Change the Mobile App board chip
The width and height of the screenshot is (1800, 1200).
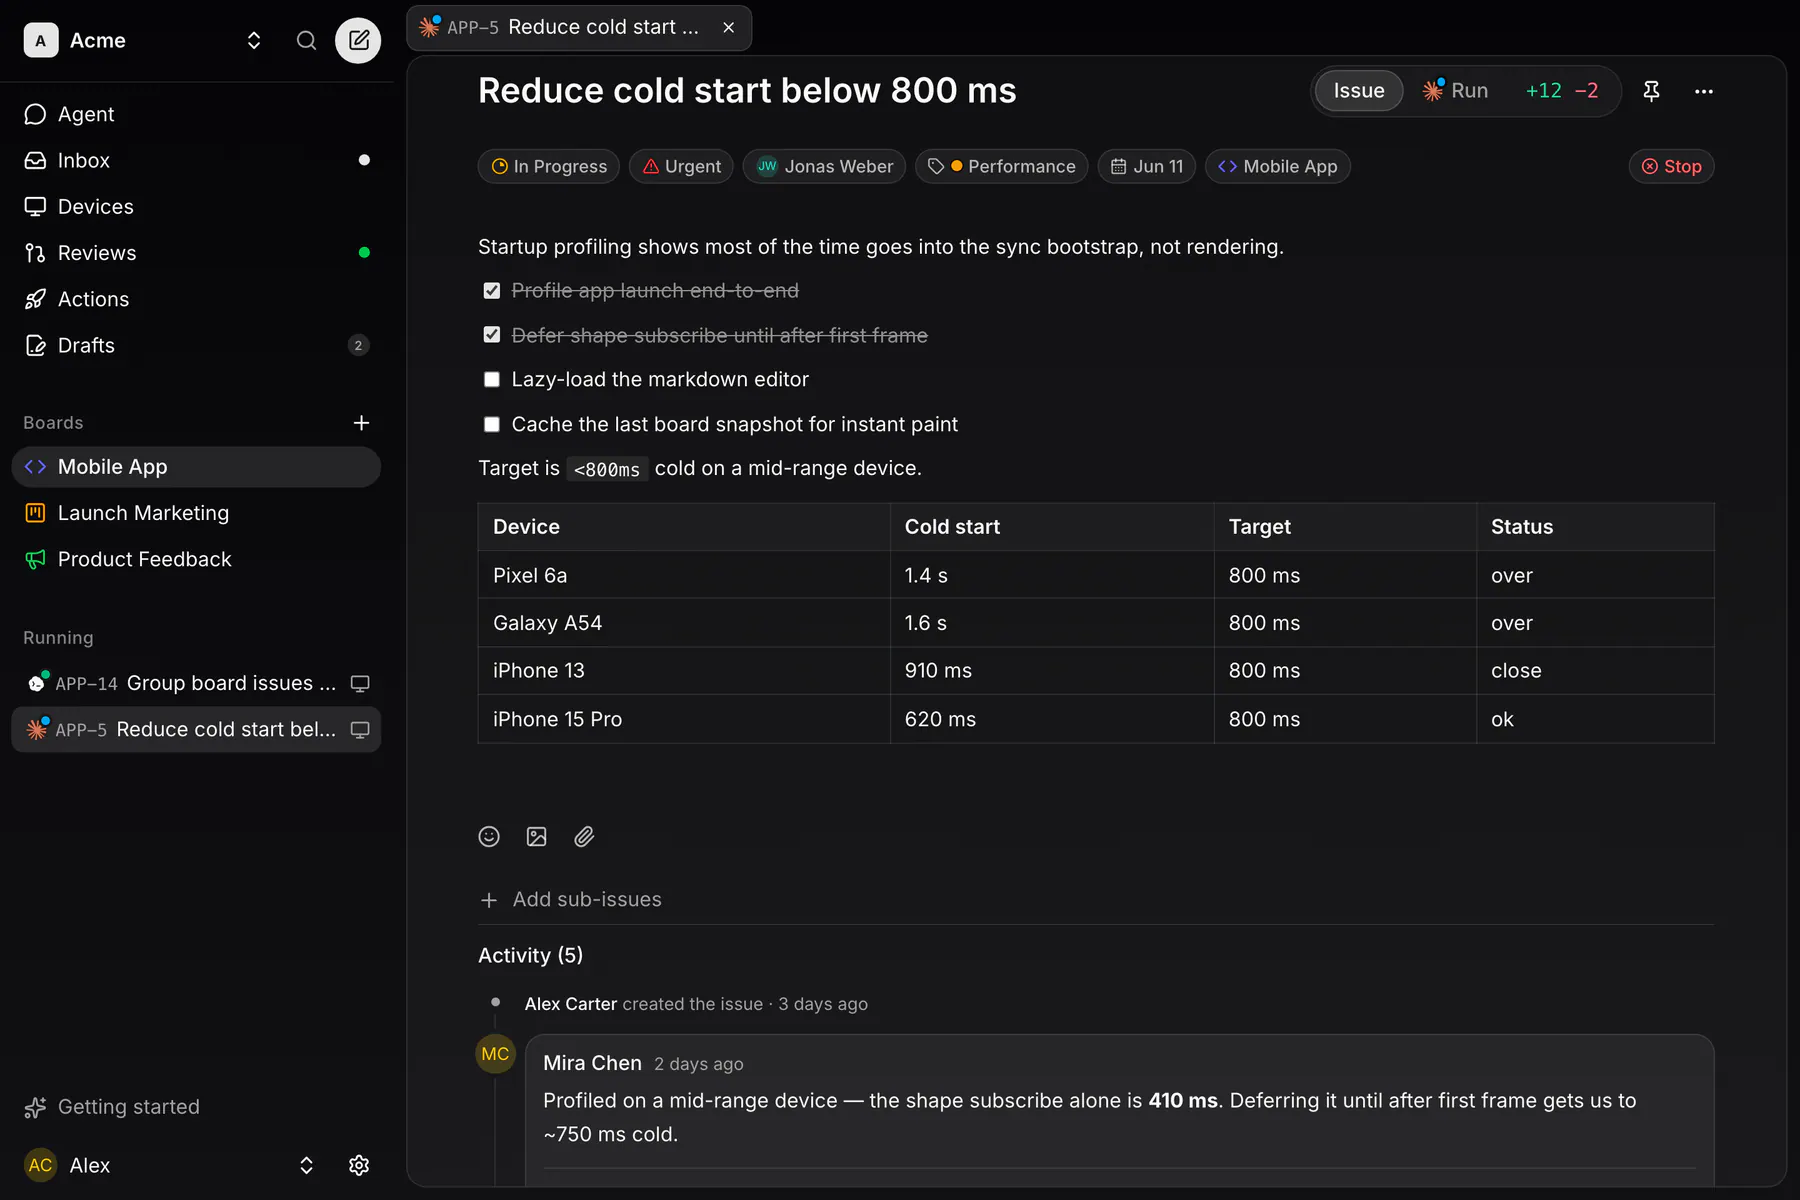1278,166
